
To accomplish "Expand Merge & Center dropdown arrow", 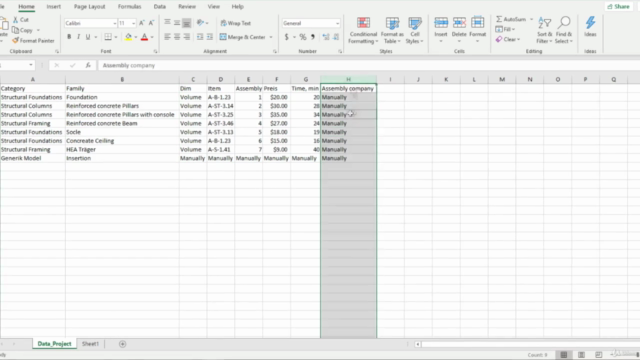I will [x=271, y=37].
